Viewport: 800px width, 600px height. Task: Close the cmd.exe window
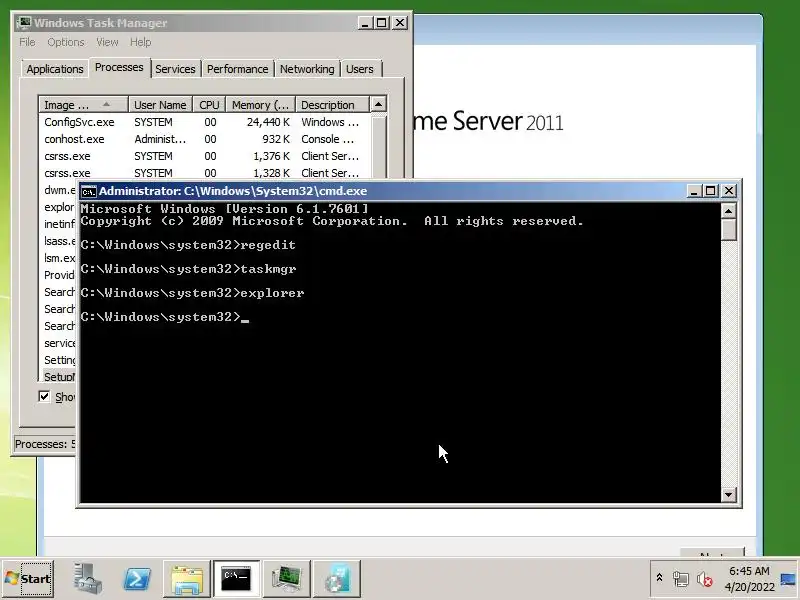[x=729, y=191]
